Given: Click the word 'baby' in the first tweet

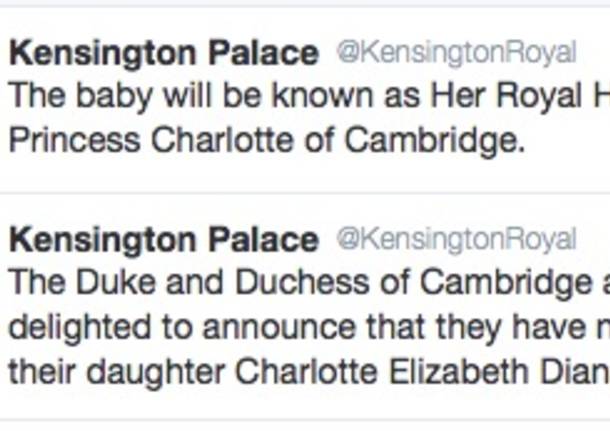Looking at the screenshot, I should tap(114, 96).
